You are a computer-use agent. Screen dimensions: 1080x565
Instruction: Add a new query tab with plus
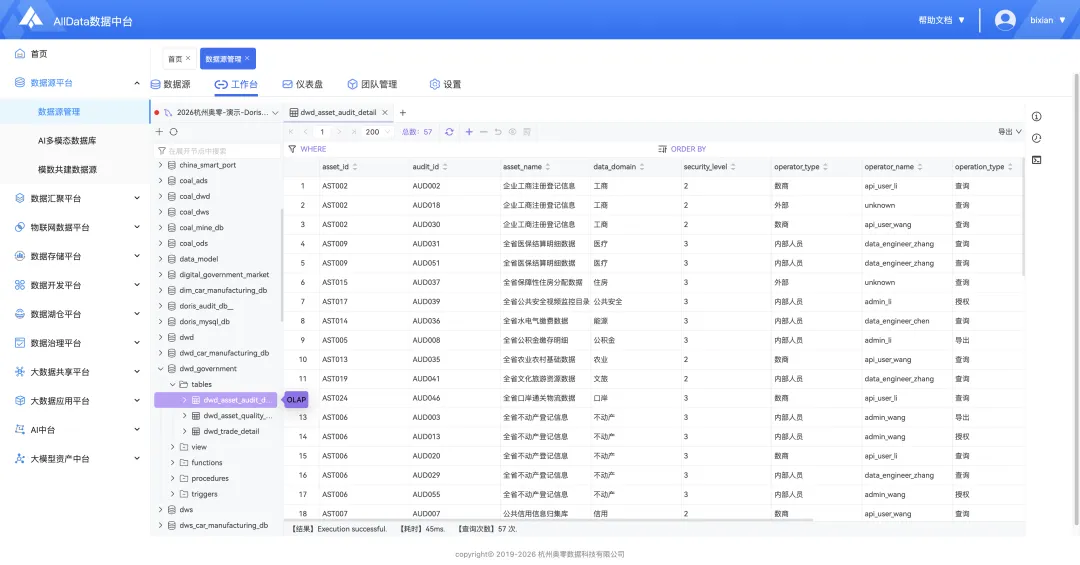coord(403,112)
